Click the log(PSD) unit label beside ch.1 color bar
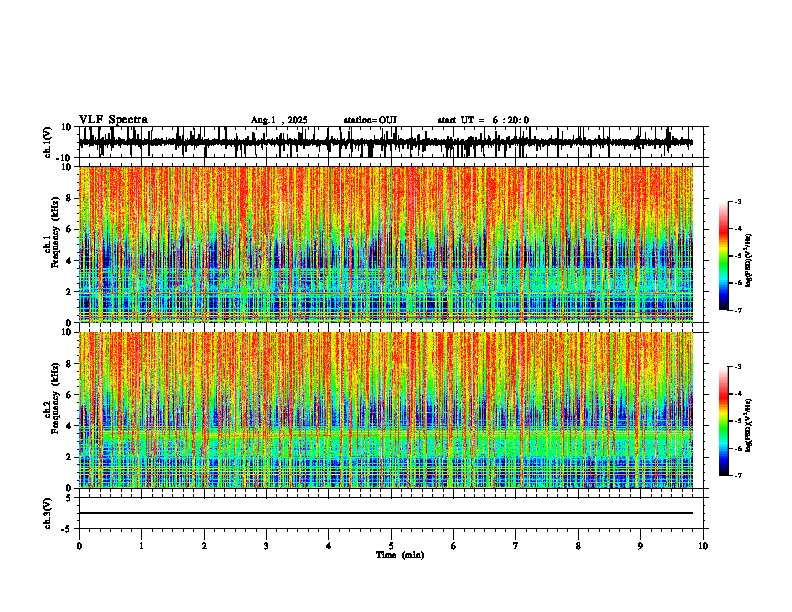 749,261
